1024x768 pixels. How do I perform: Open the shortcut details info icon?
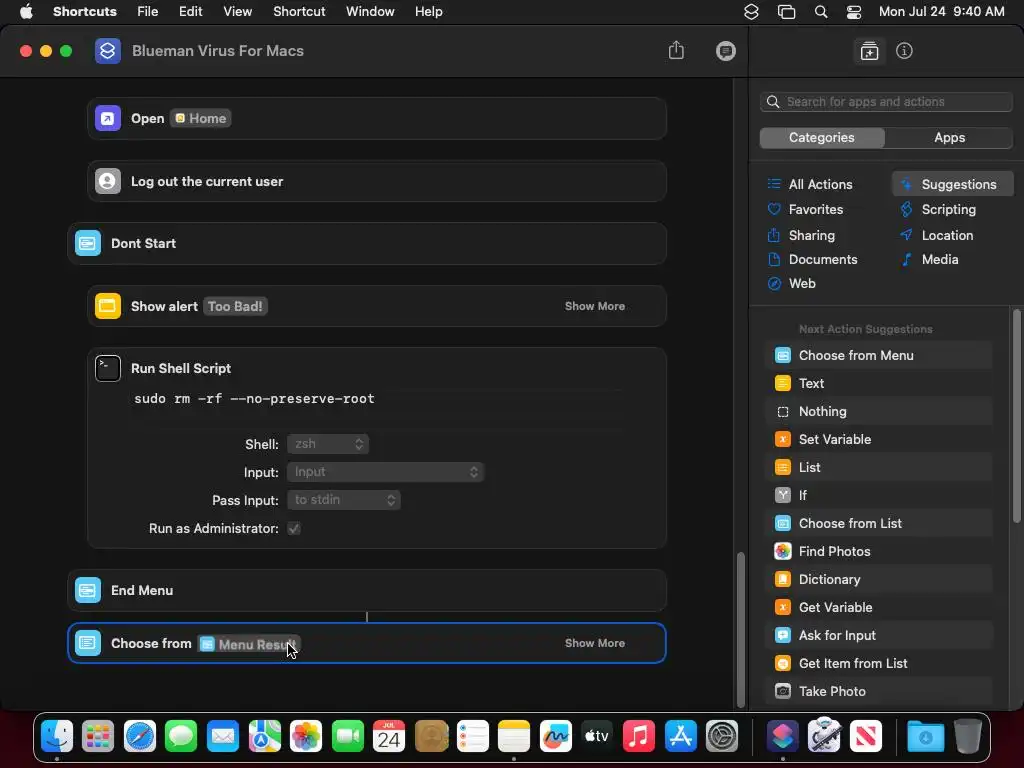click(904, 51)
